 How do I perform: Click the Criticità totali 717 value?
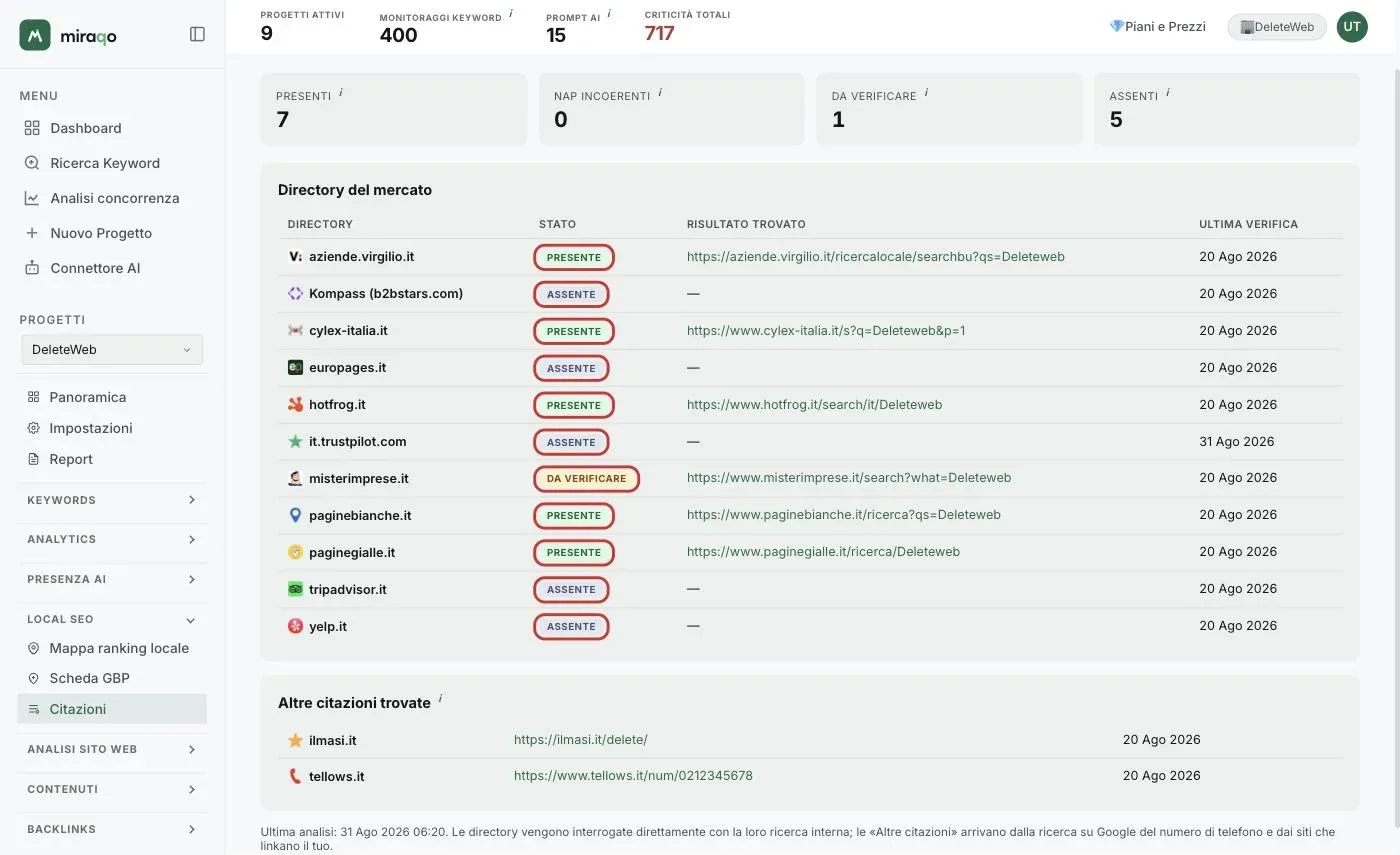pos(660,33)
